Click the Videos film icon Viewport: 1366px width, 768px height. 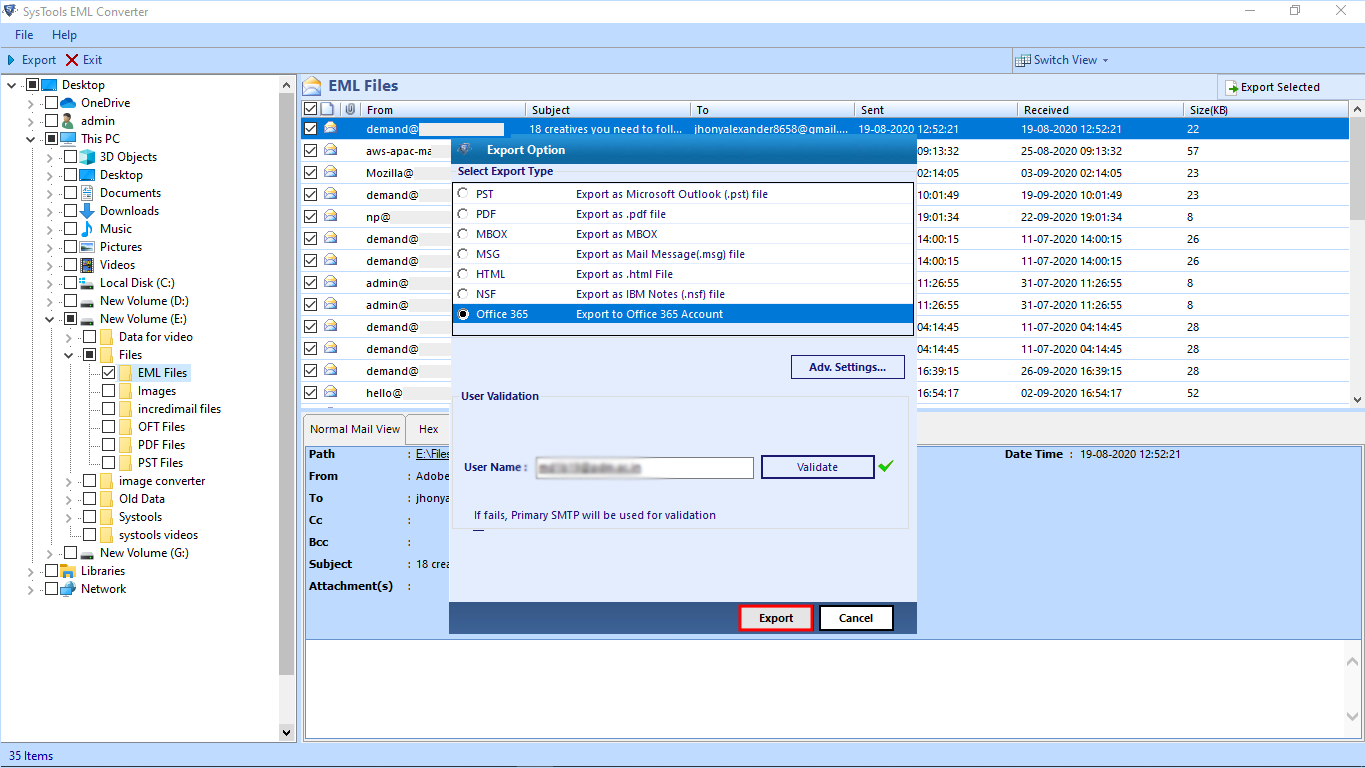click(x=87, y=265)
